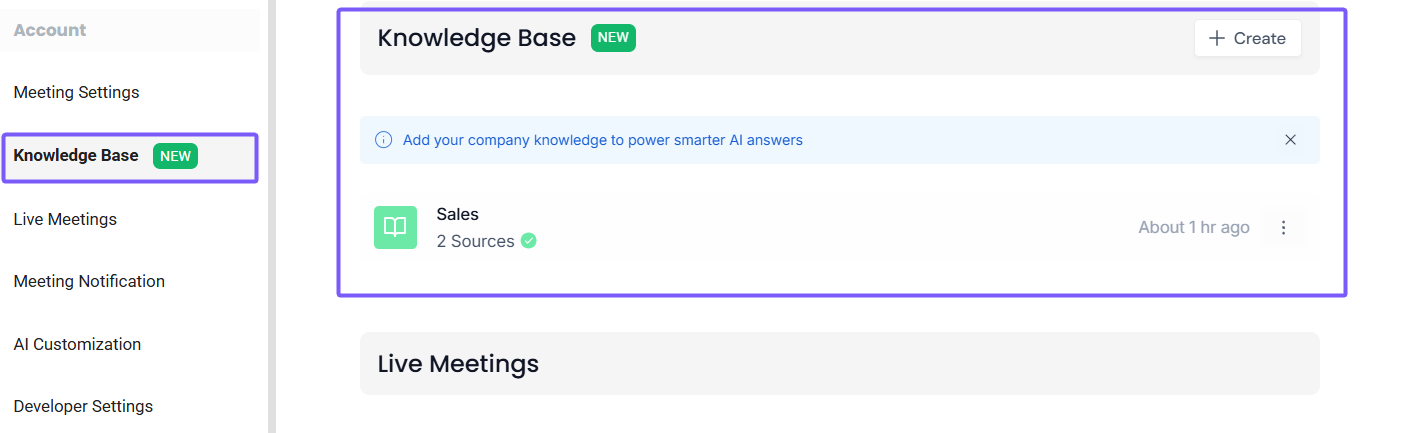Screen dimensions: 1404x433
Task: Dismiss the company knowledge banner
Action: click(x=1290, y=140)
